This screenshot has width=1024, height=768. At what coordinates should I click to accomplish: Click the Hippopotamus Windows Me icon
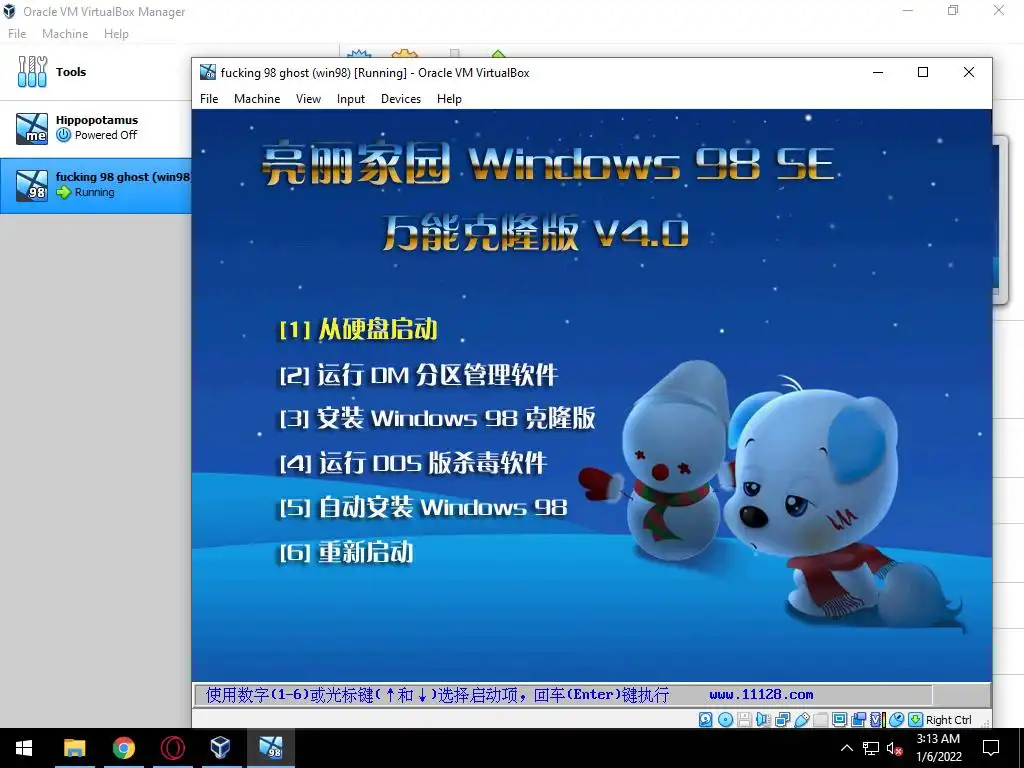pyautogui.click(x=32, y=128)
